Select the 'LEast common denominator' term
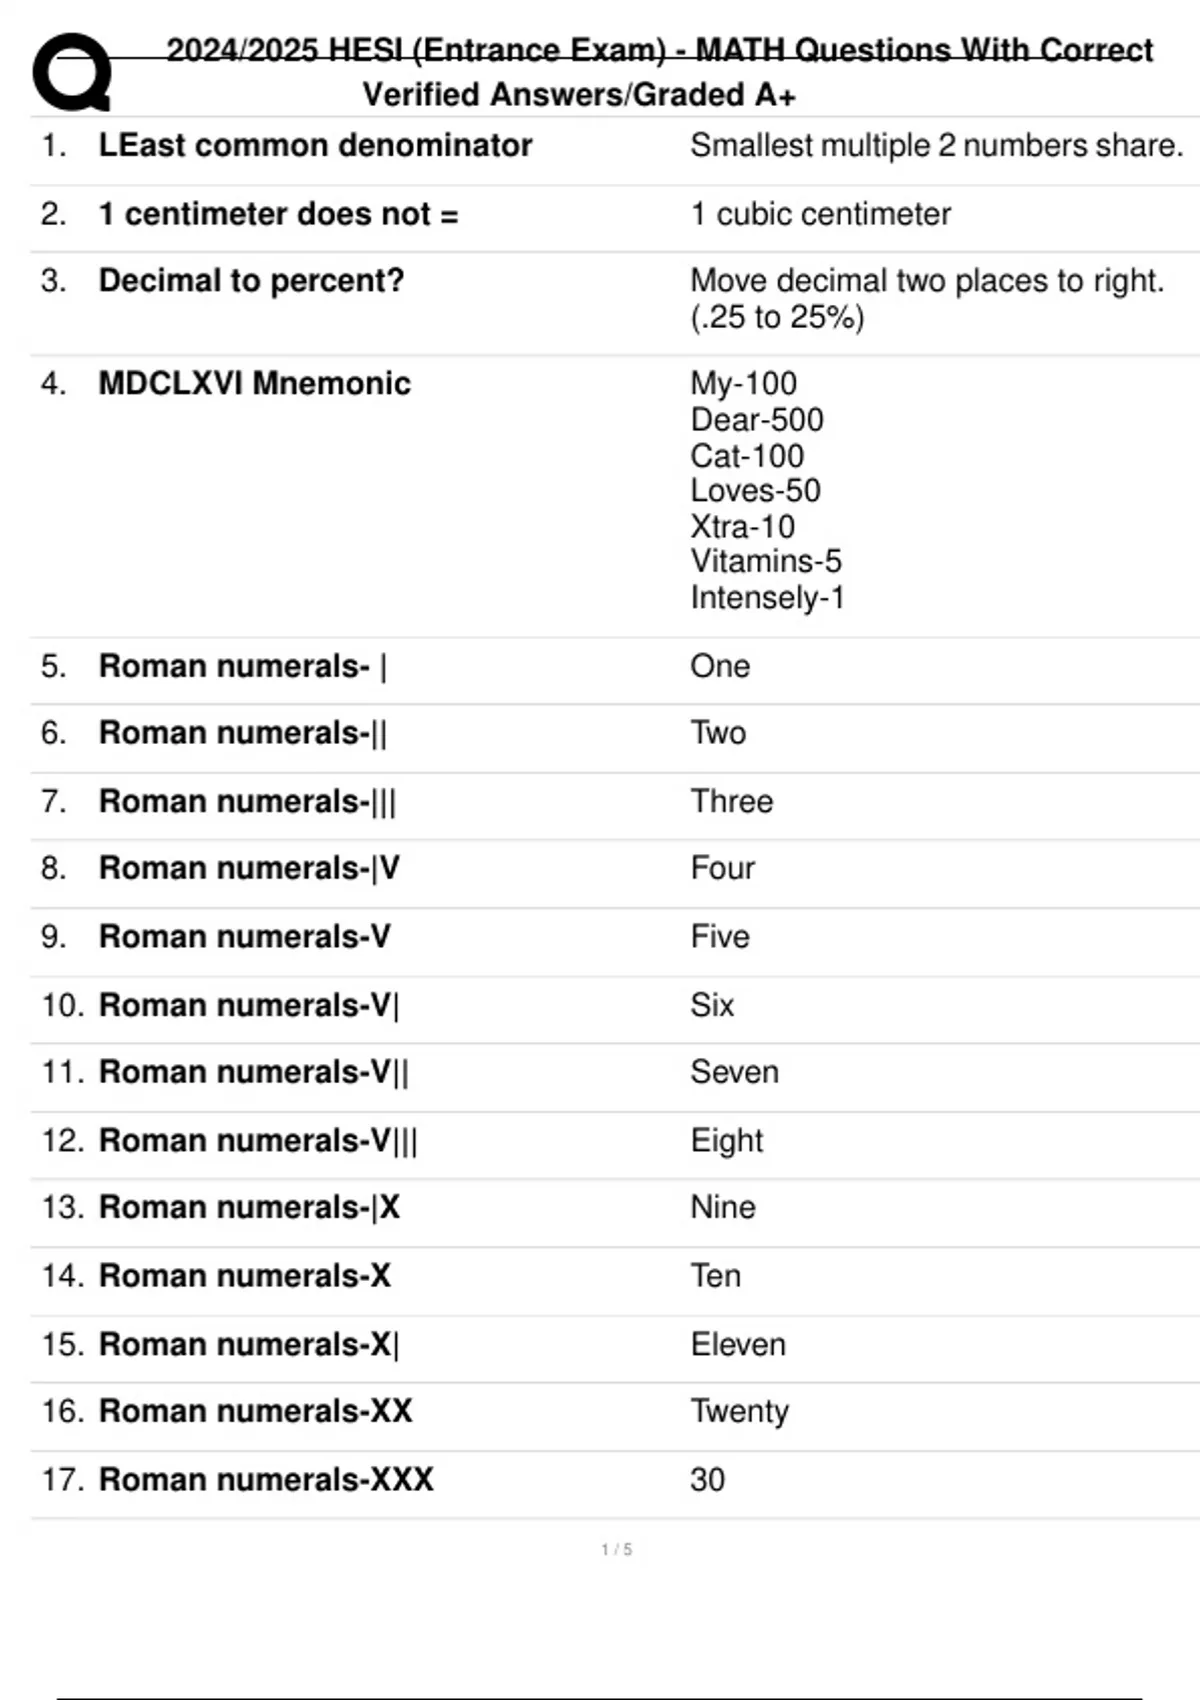 point(315,145)
